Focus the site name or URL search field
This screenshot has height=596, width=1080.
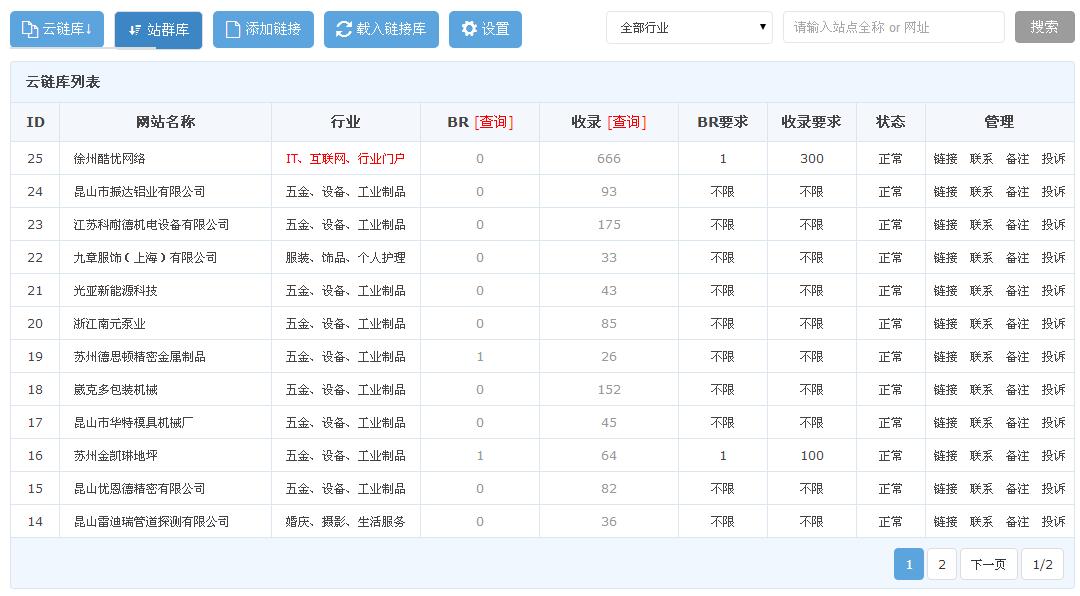(893, 28)
